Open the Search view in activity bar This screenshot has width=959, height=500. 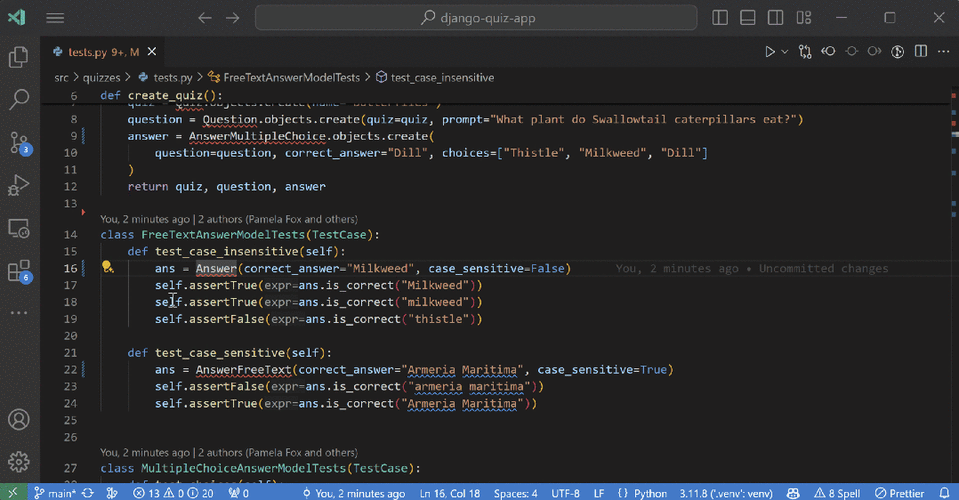[x=19, y=99]
